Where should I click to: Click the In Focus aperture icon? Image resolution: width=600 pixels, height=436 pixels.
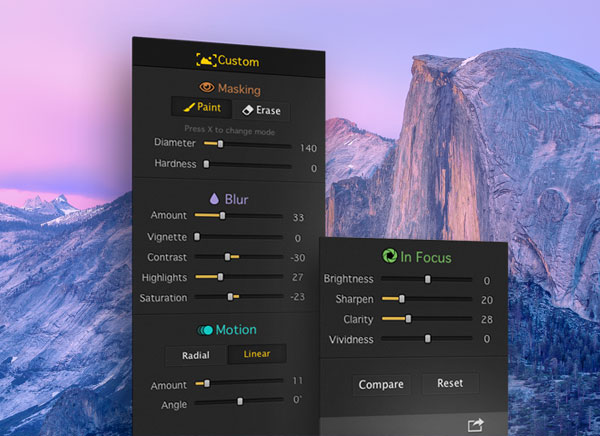(x=390, y=255)
